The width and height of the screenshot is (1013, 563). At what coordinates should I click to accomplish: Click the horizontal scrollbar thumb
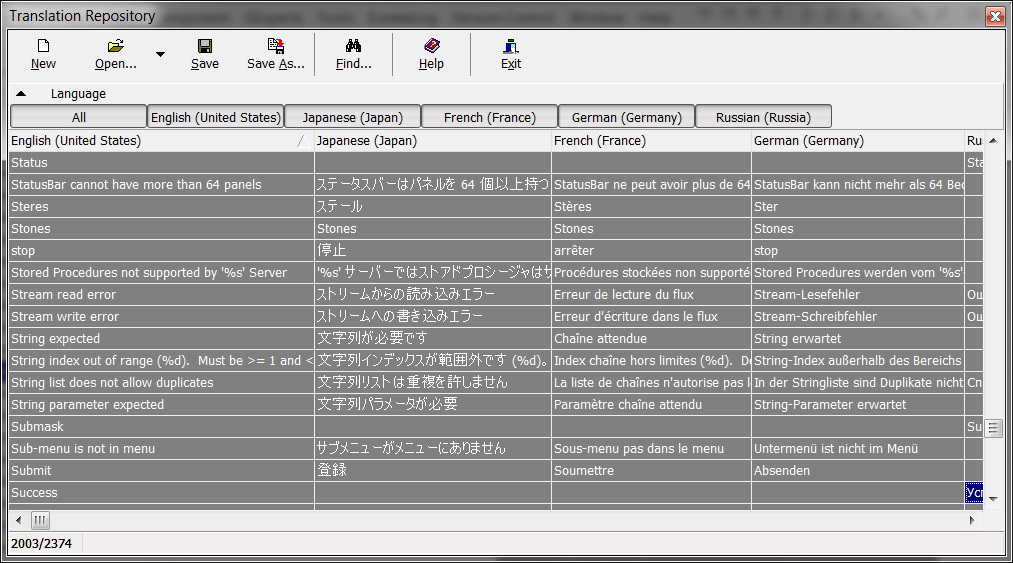click(40, 520)
